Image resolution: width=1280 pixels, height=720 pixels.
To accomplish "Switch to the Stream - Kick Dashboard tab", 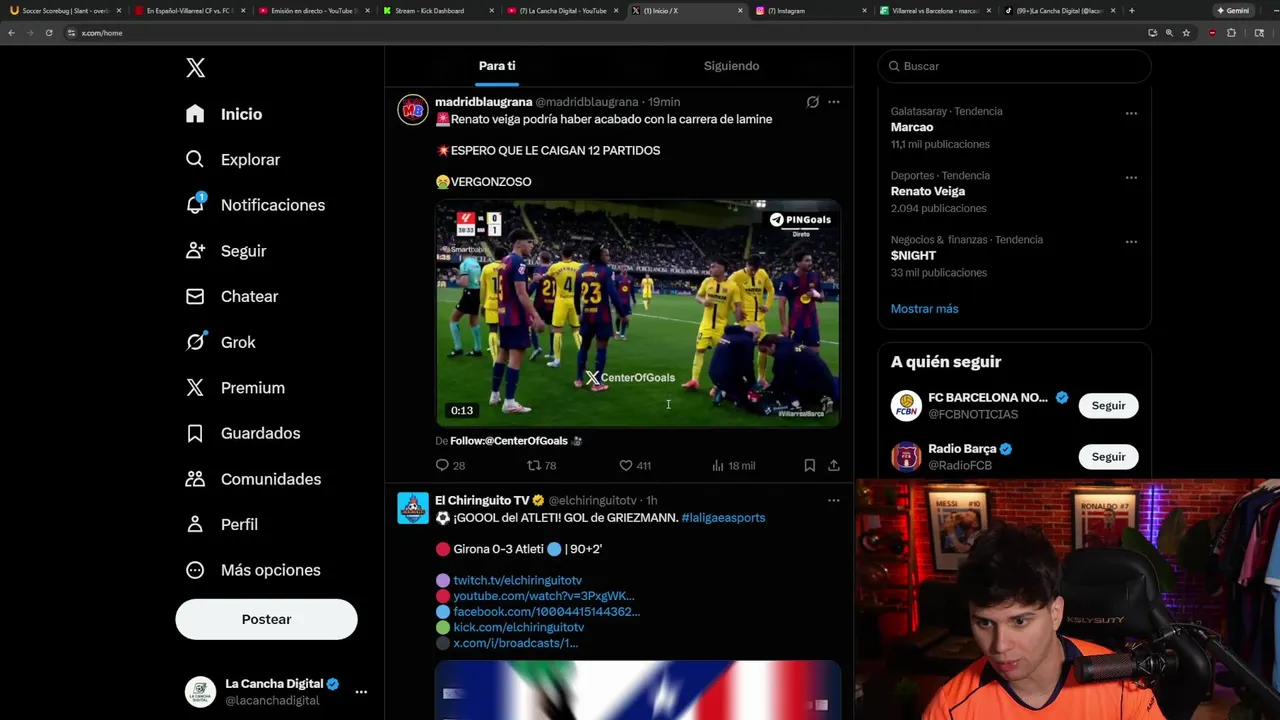I will 437,11.
